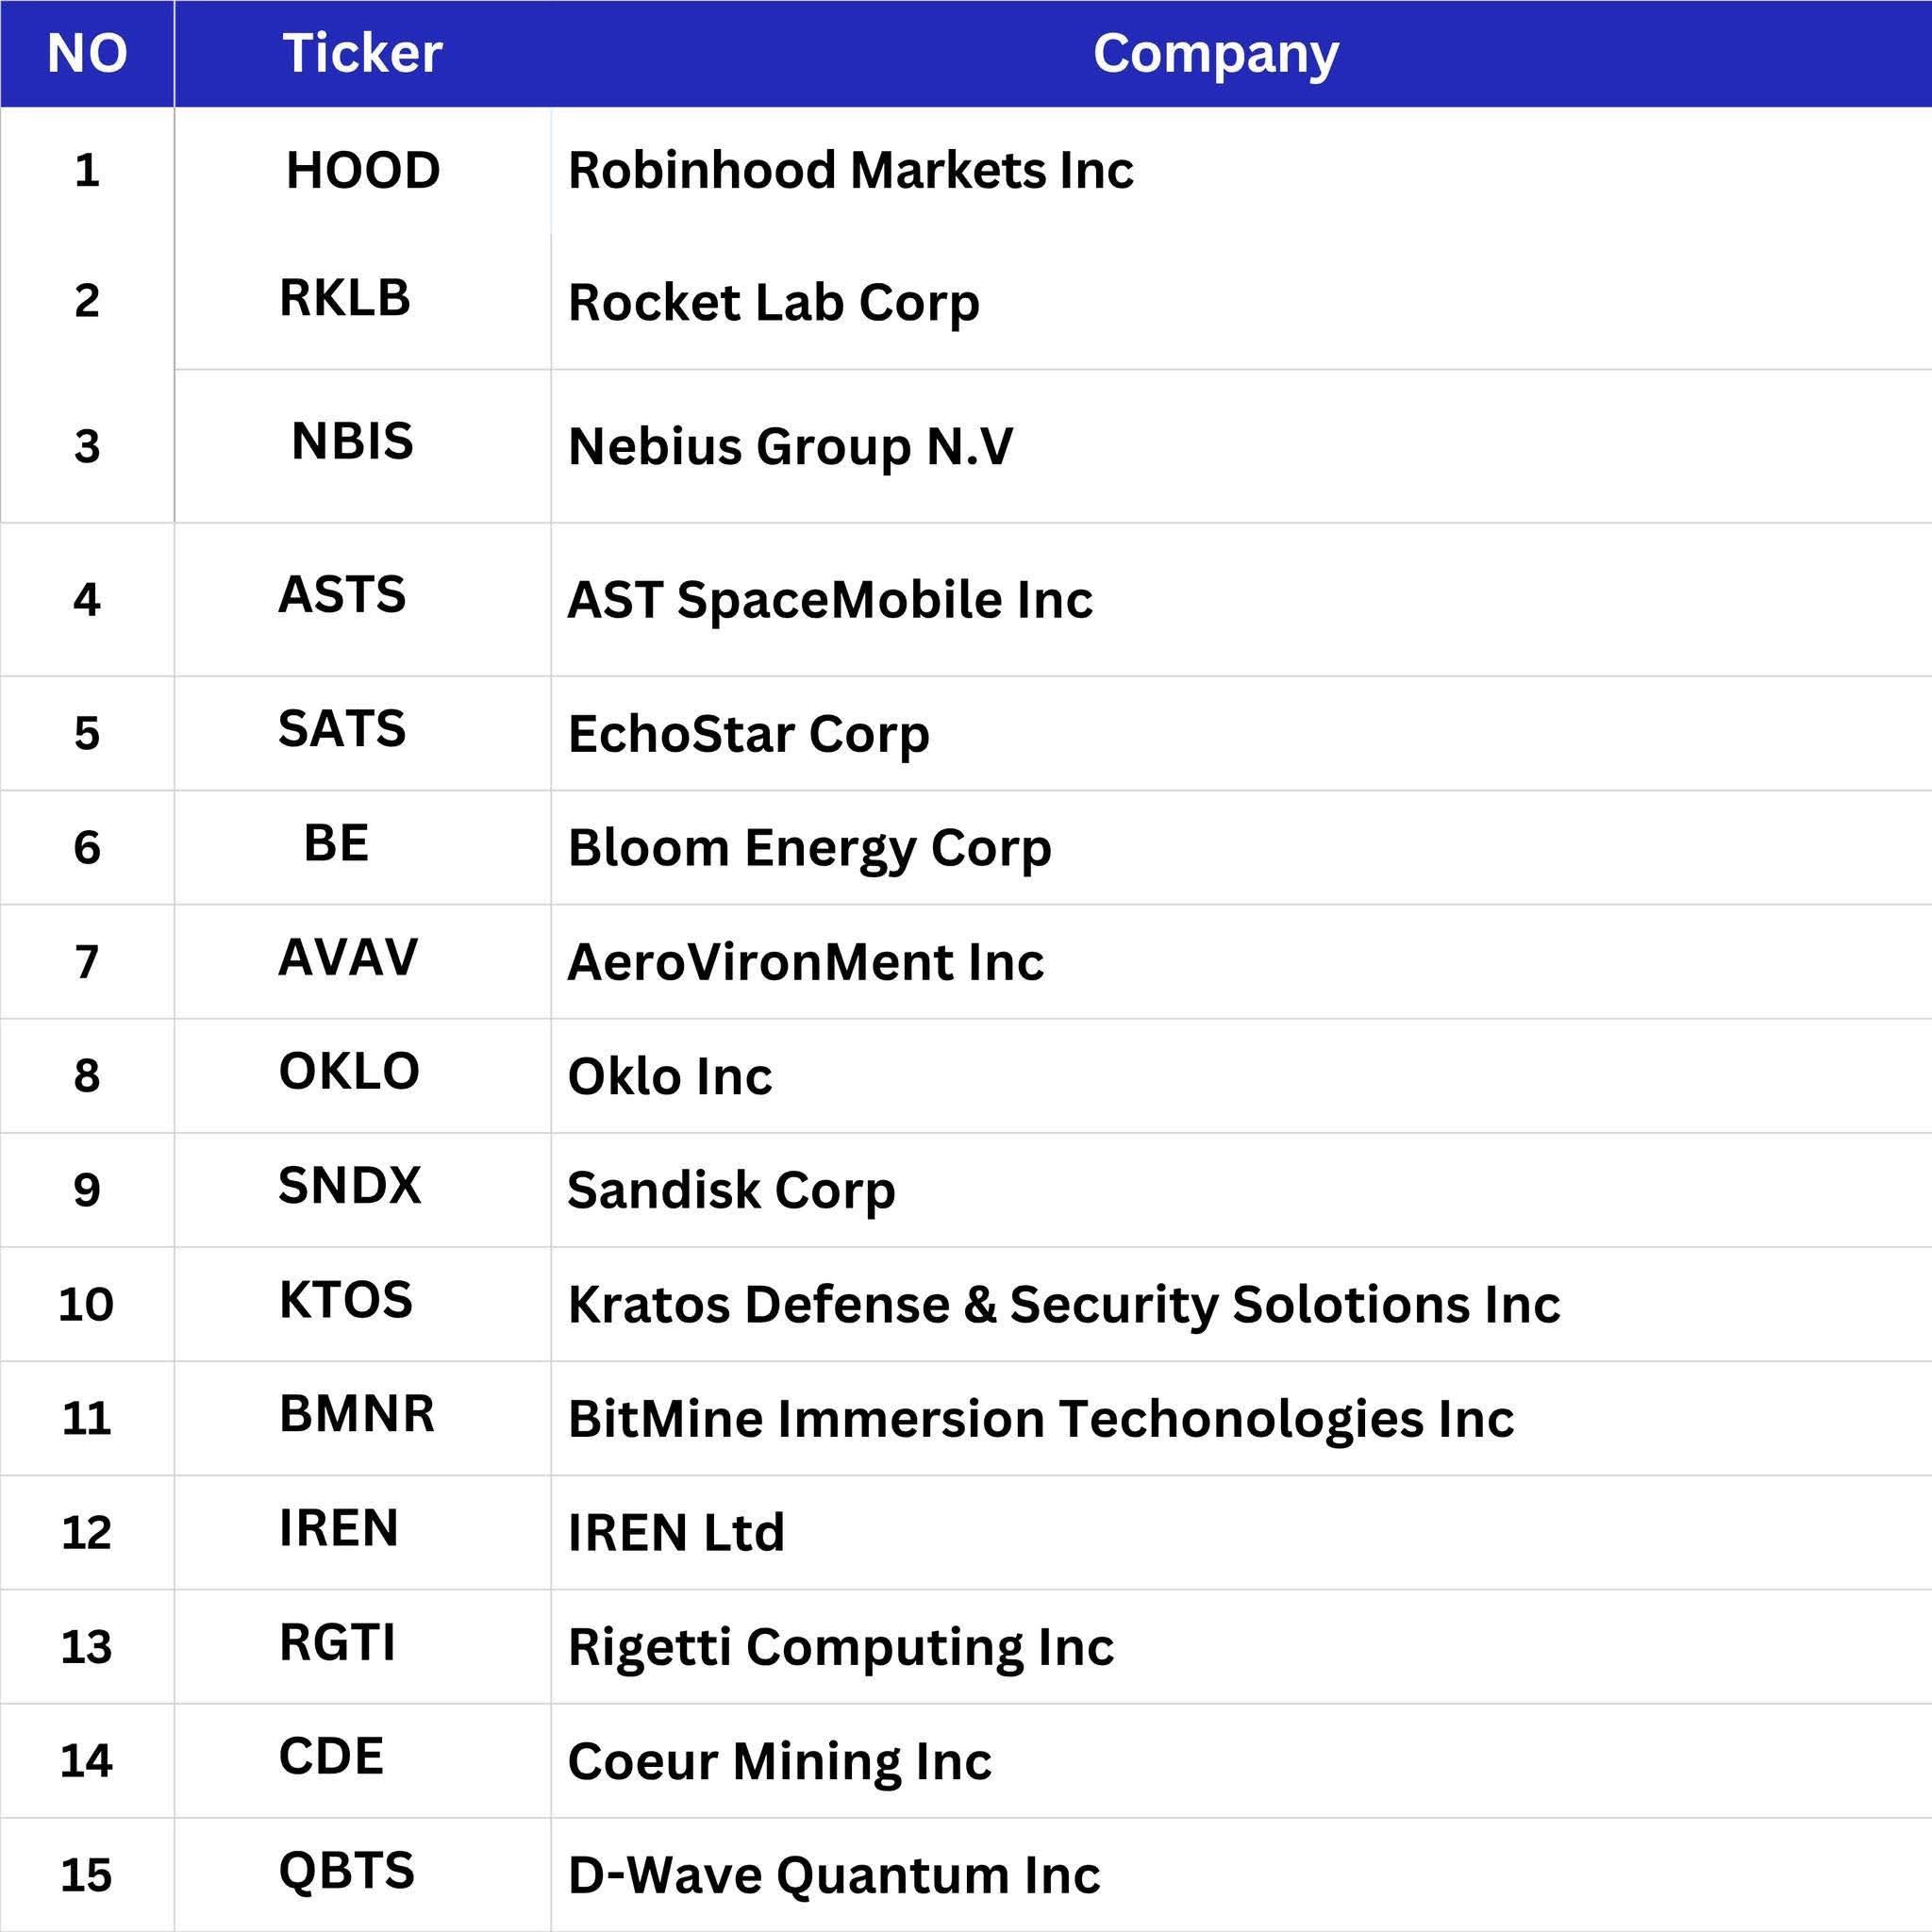Select the BE ticker cell
Screen dimensions: 1932x1932
tap(336, 843)
